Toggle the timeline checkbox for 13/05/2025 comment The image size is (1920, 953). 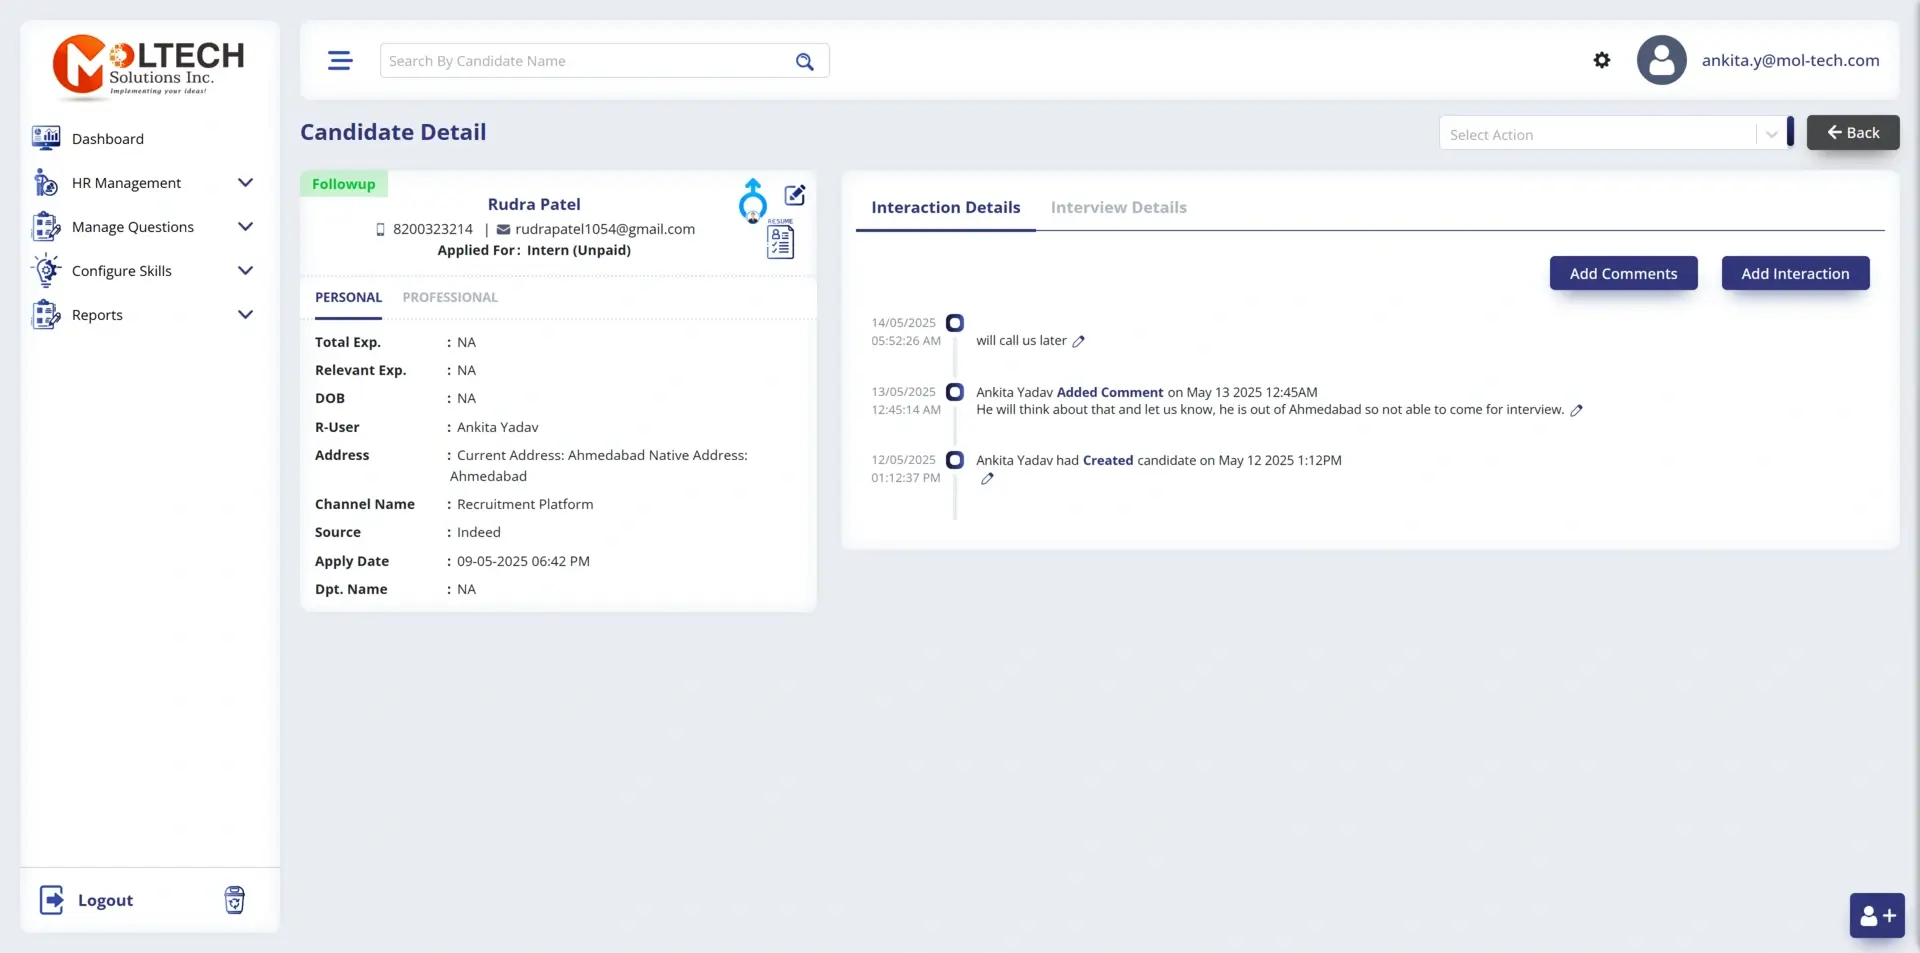(x=955, y=391)
